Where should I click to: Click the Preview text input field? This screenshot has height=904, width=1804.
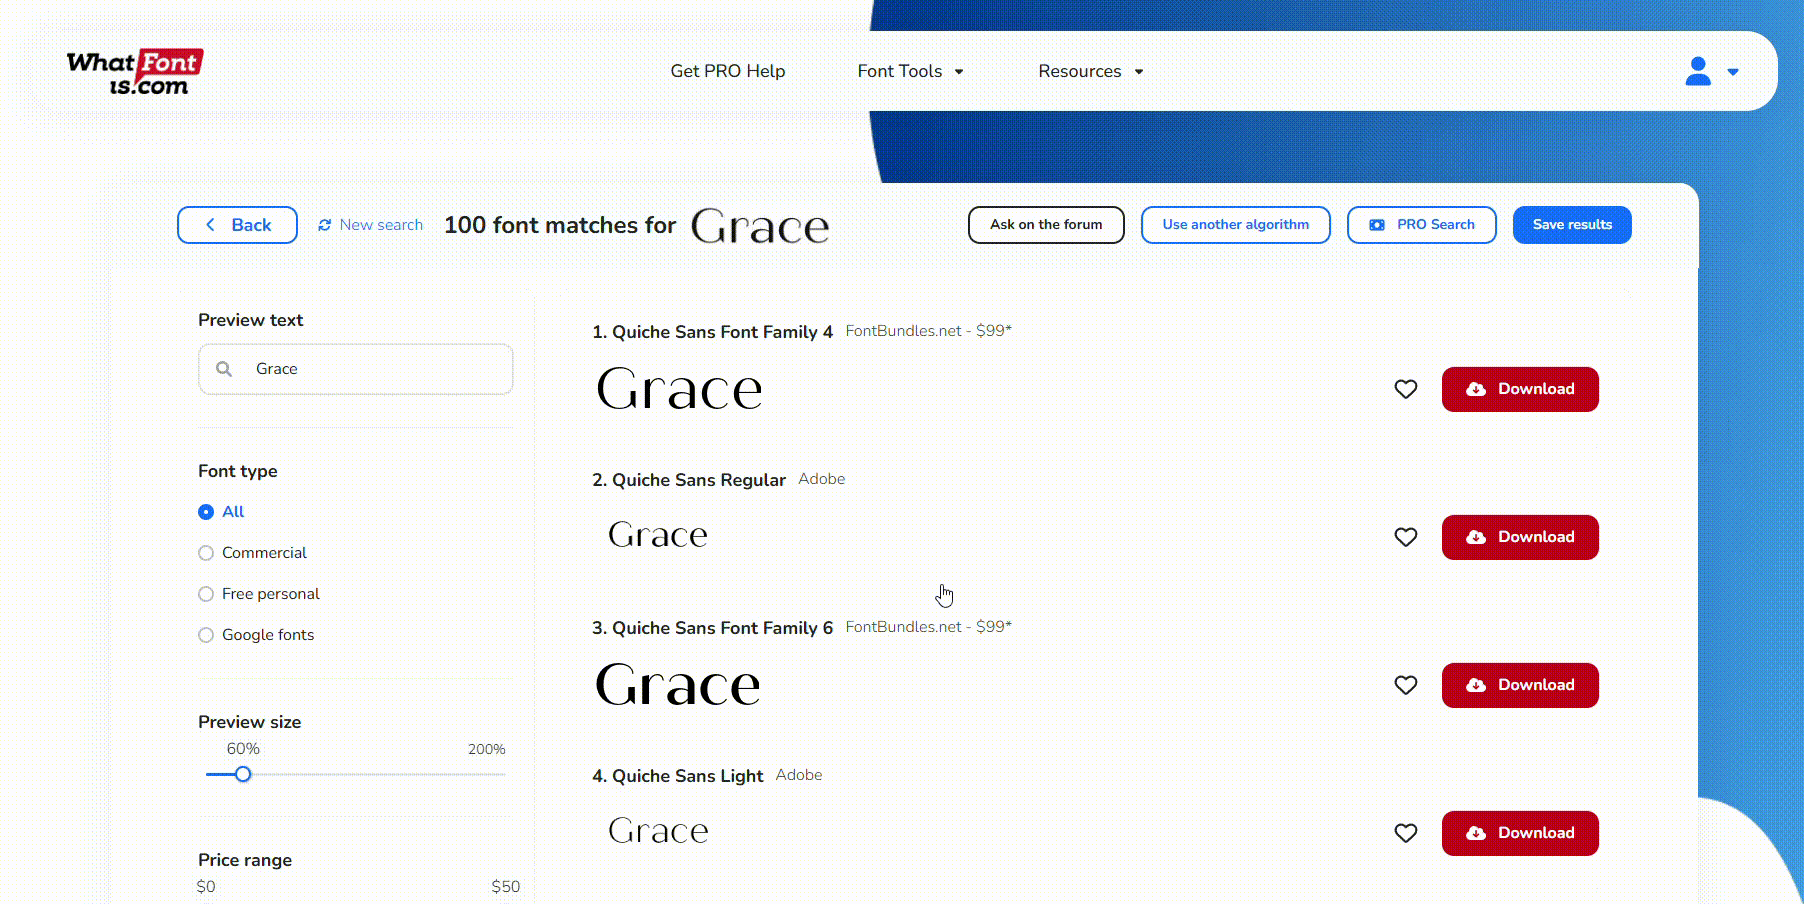click(x=356, y=369)
